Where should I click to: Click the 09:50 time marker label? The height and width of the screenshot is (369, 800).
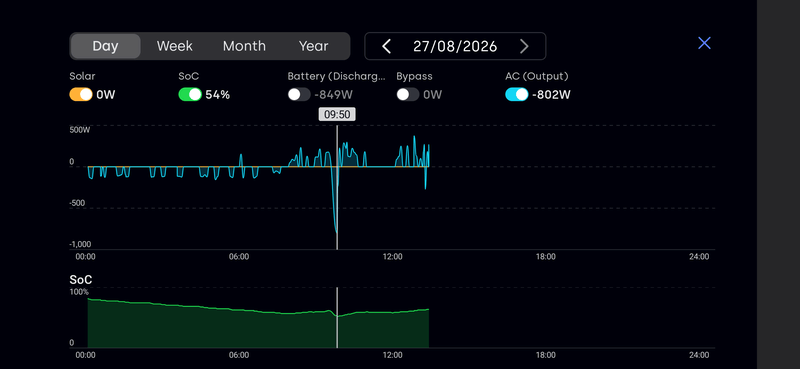click(x=337, y=114)
